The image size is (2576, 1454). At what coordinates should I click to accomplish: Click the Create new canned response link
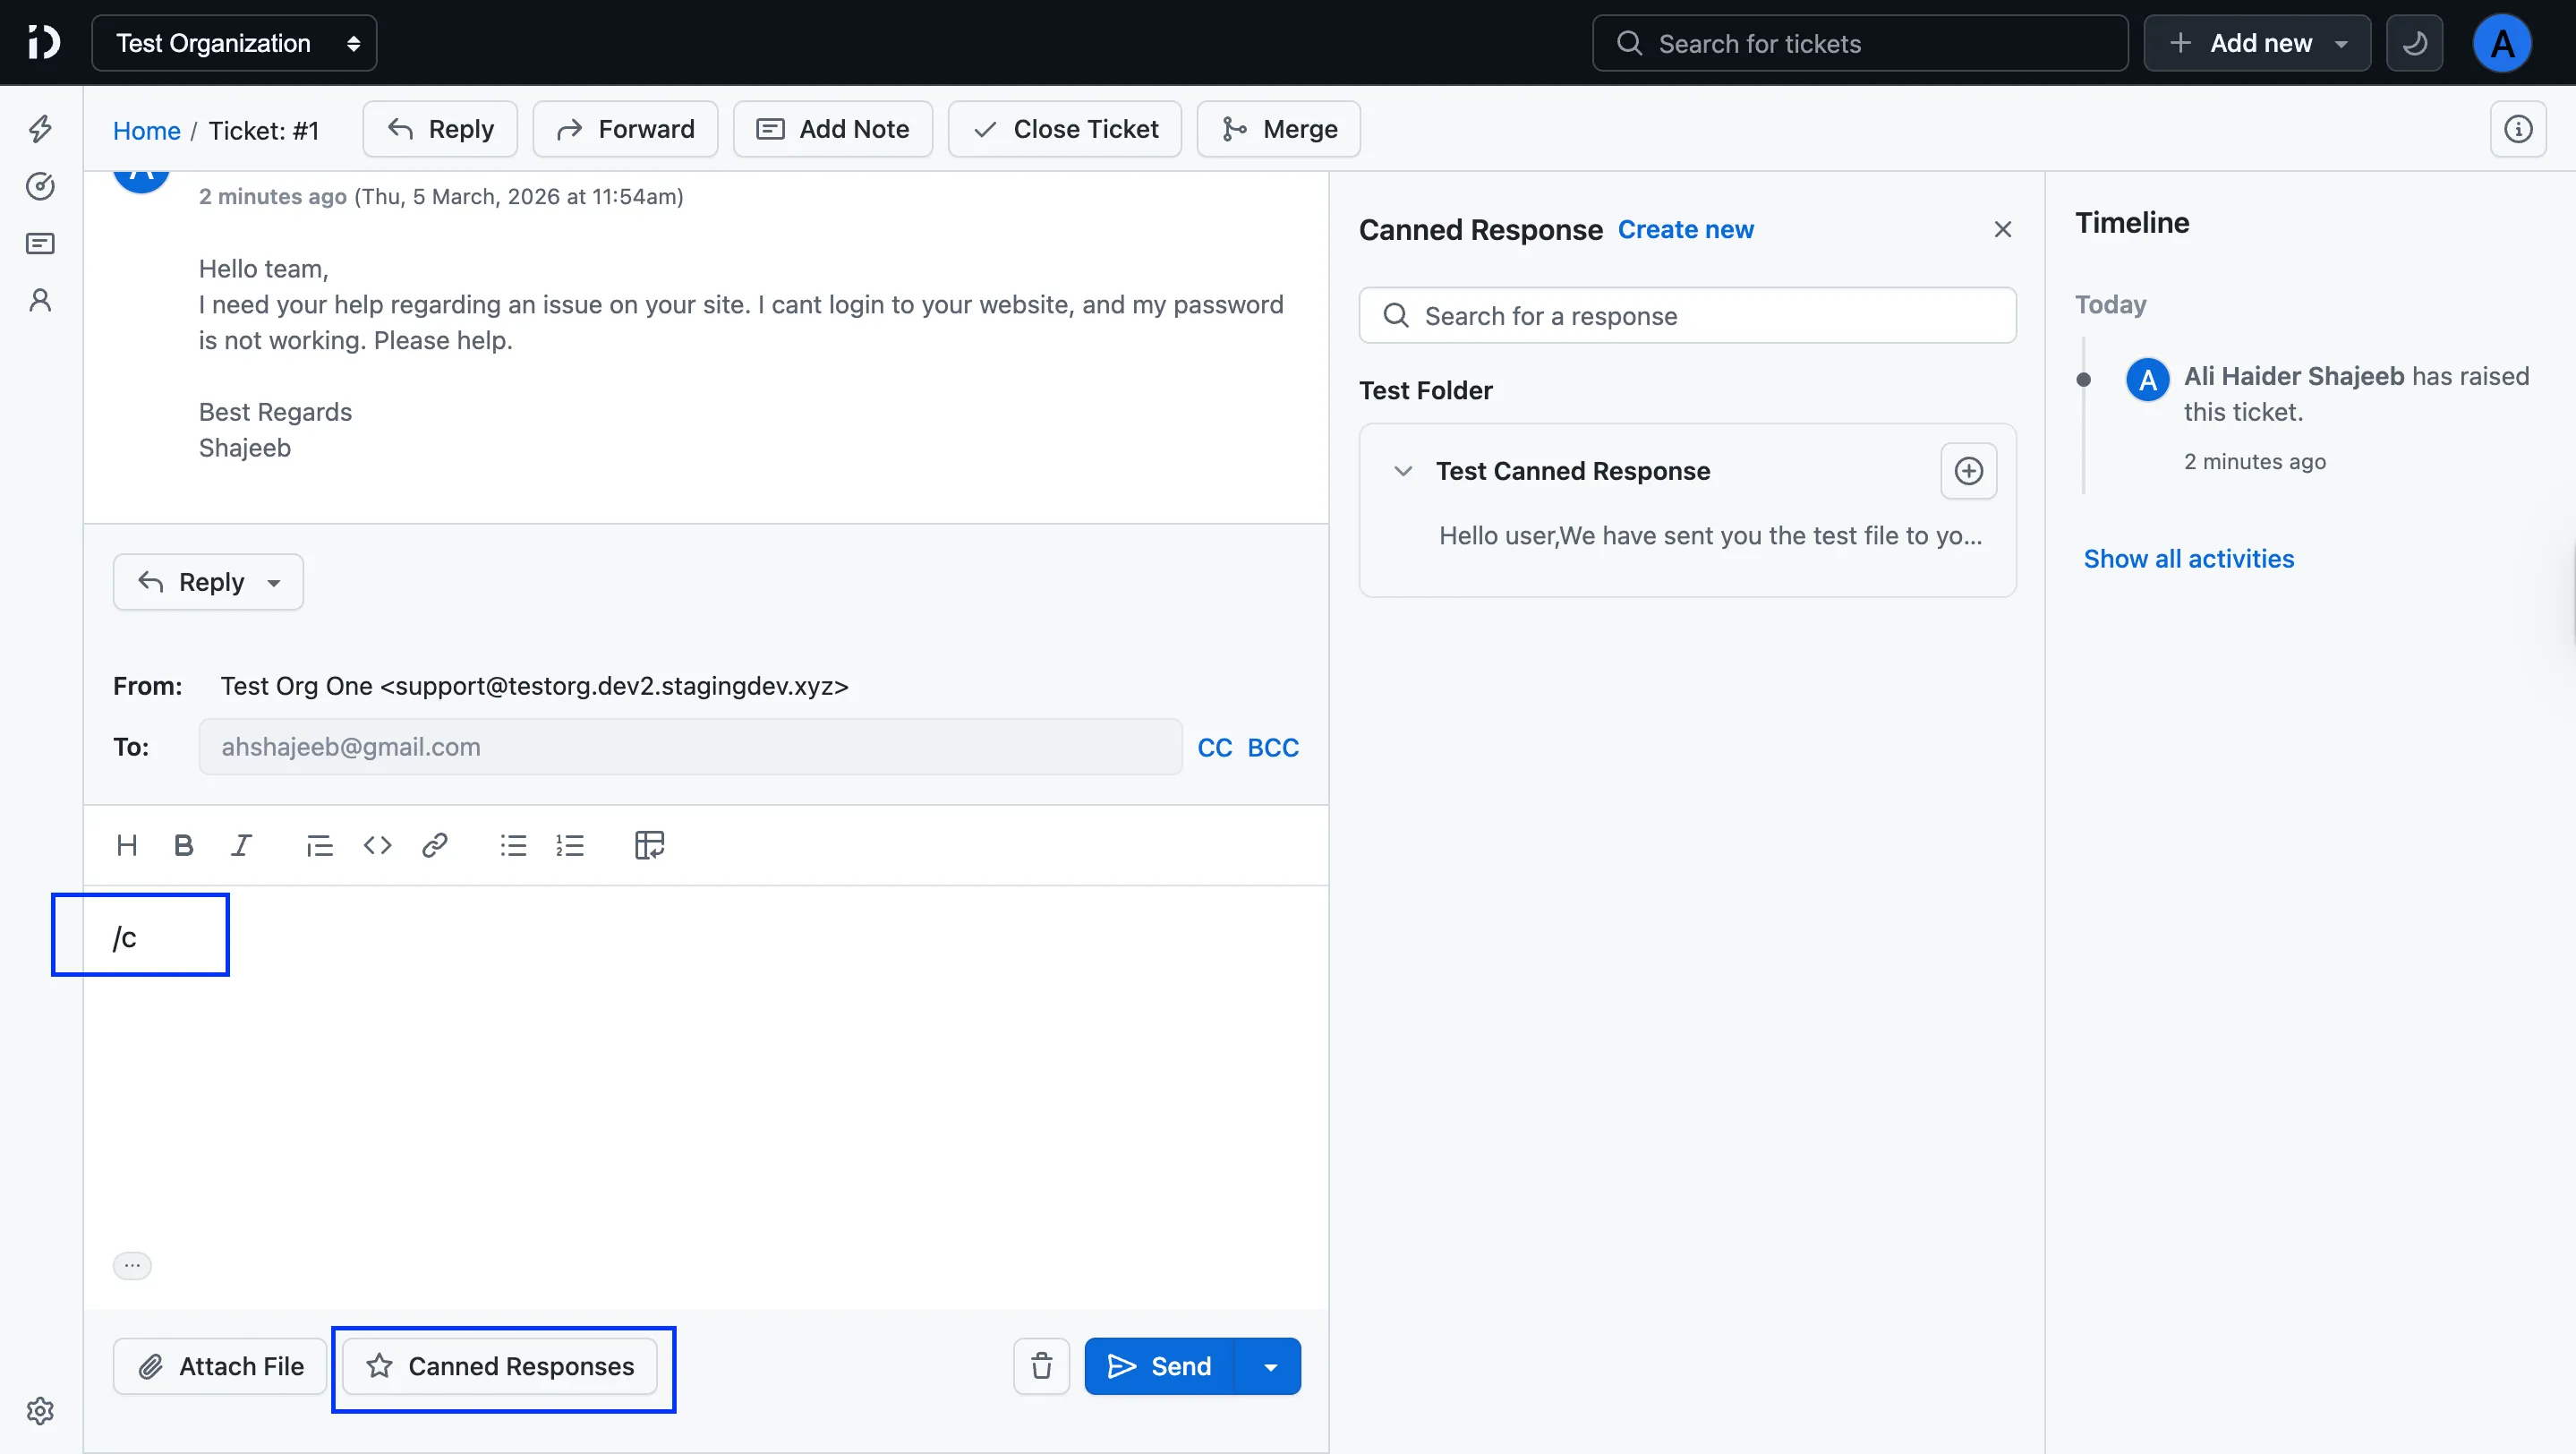pyautogui.click(x=1685, y=229)
